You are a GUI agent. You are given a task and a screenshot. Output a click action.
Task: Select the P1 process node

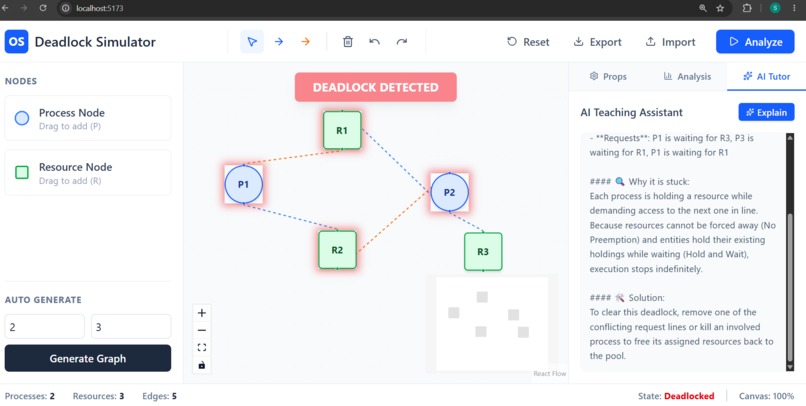point(244,184)
